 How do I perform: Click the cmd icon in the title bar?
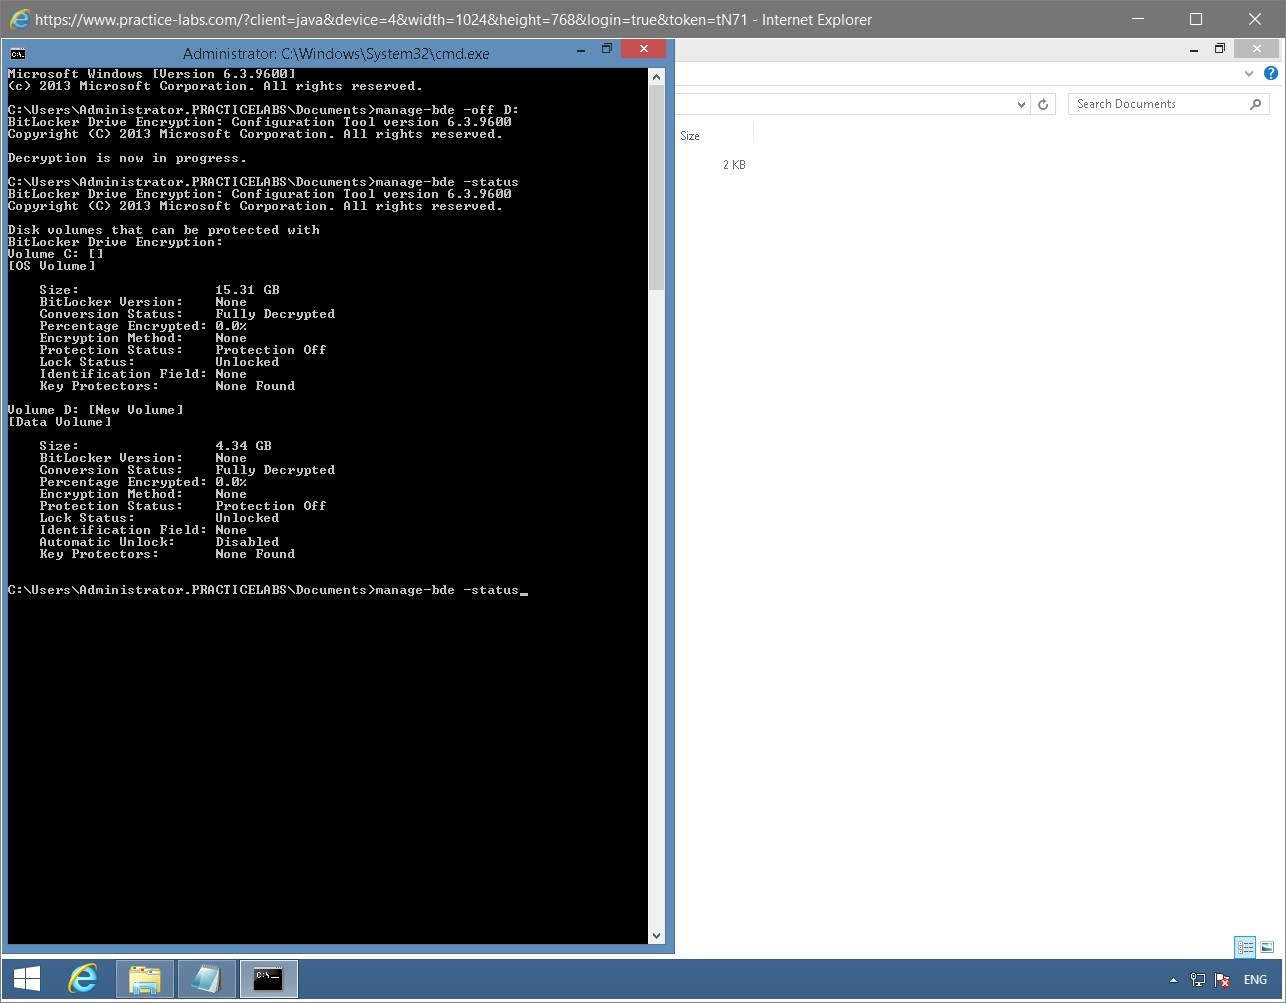coord(16,48)
